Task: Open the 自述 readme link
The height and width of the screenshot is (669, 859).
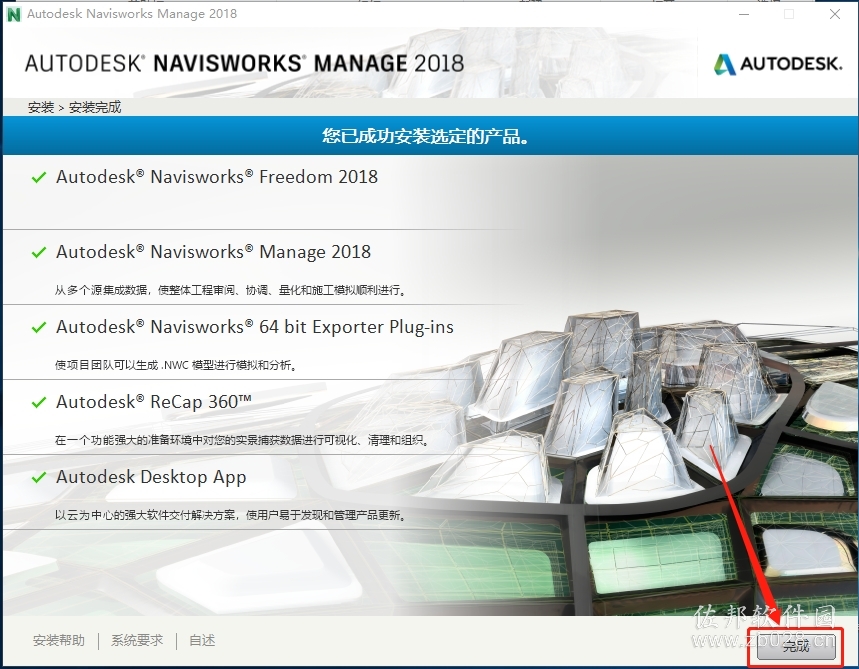Action: click(x=202, y=640)
